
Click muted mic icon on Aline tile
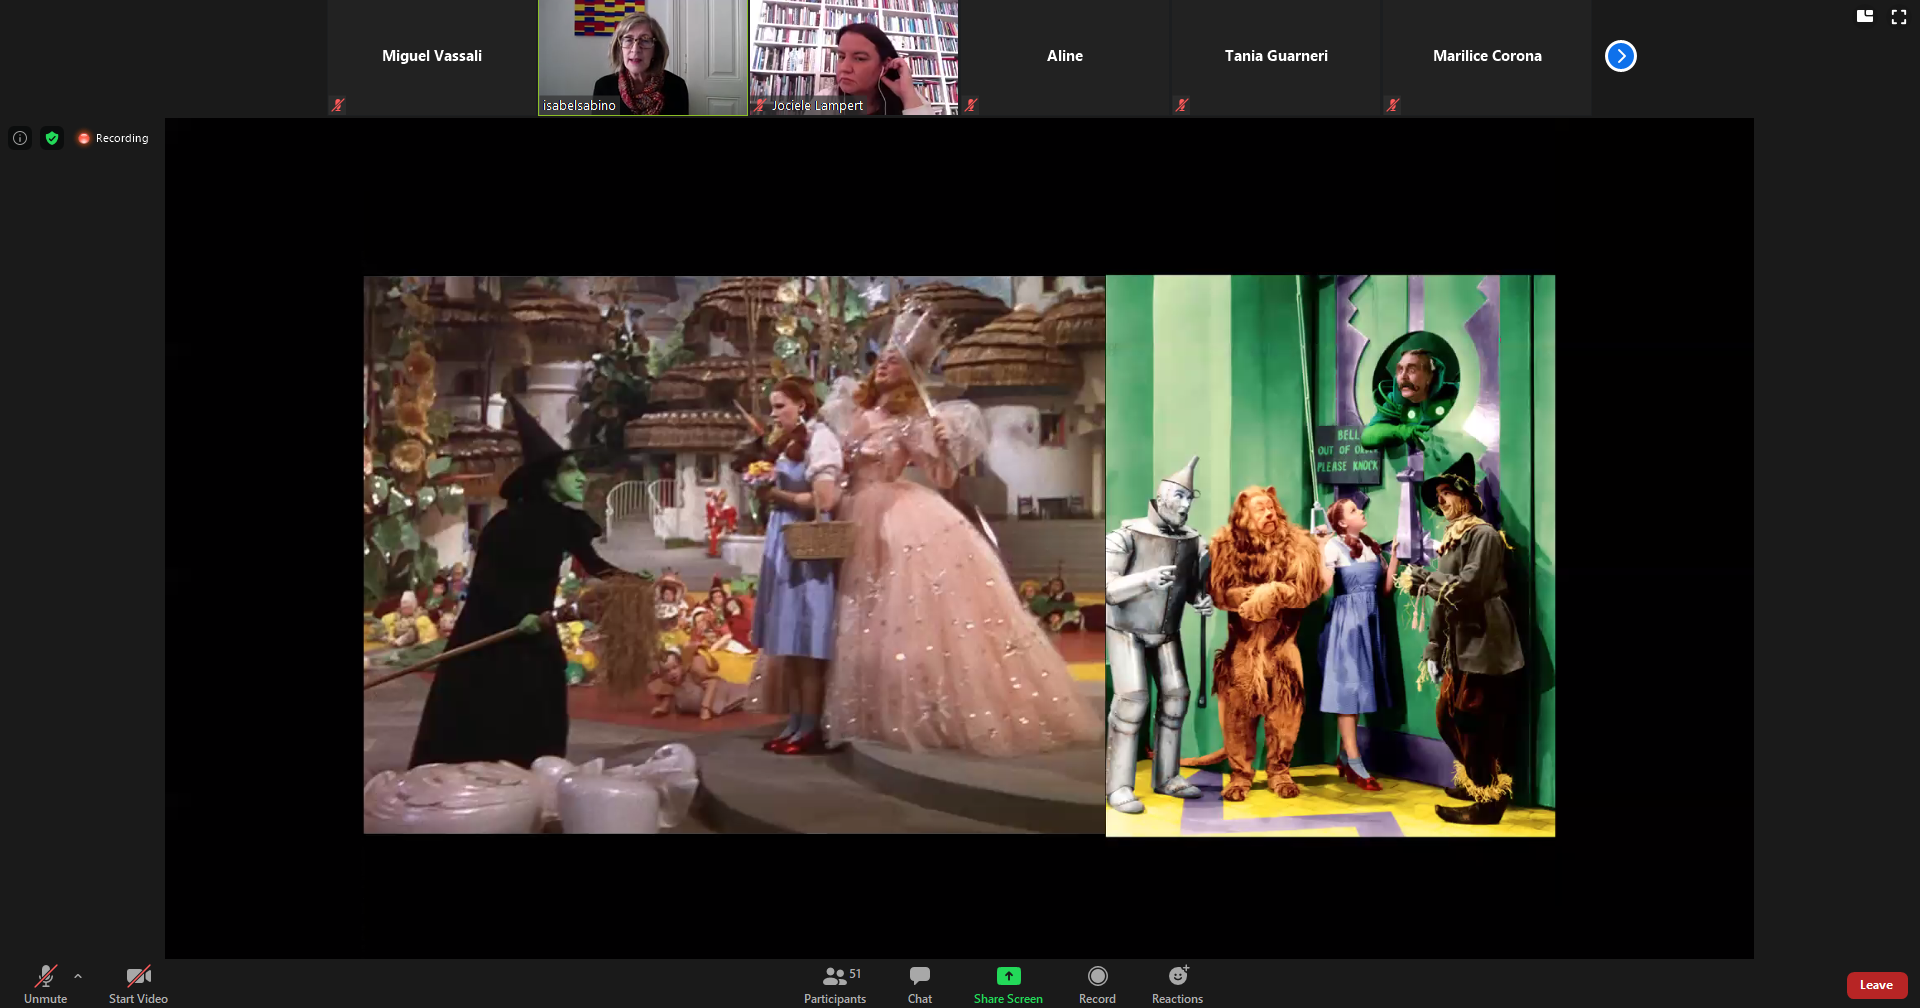point(971,105)
